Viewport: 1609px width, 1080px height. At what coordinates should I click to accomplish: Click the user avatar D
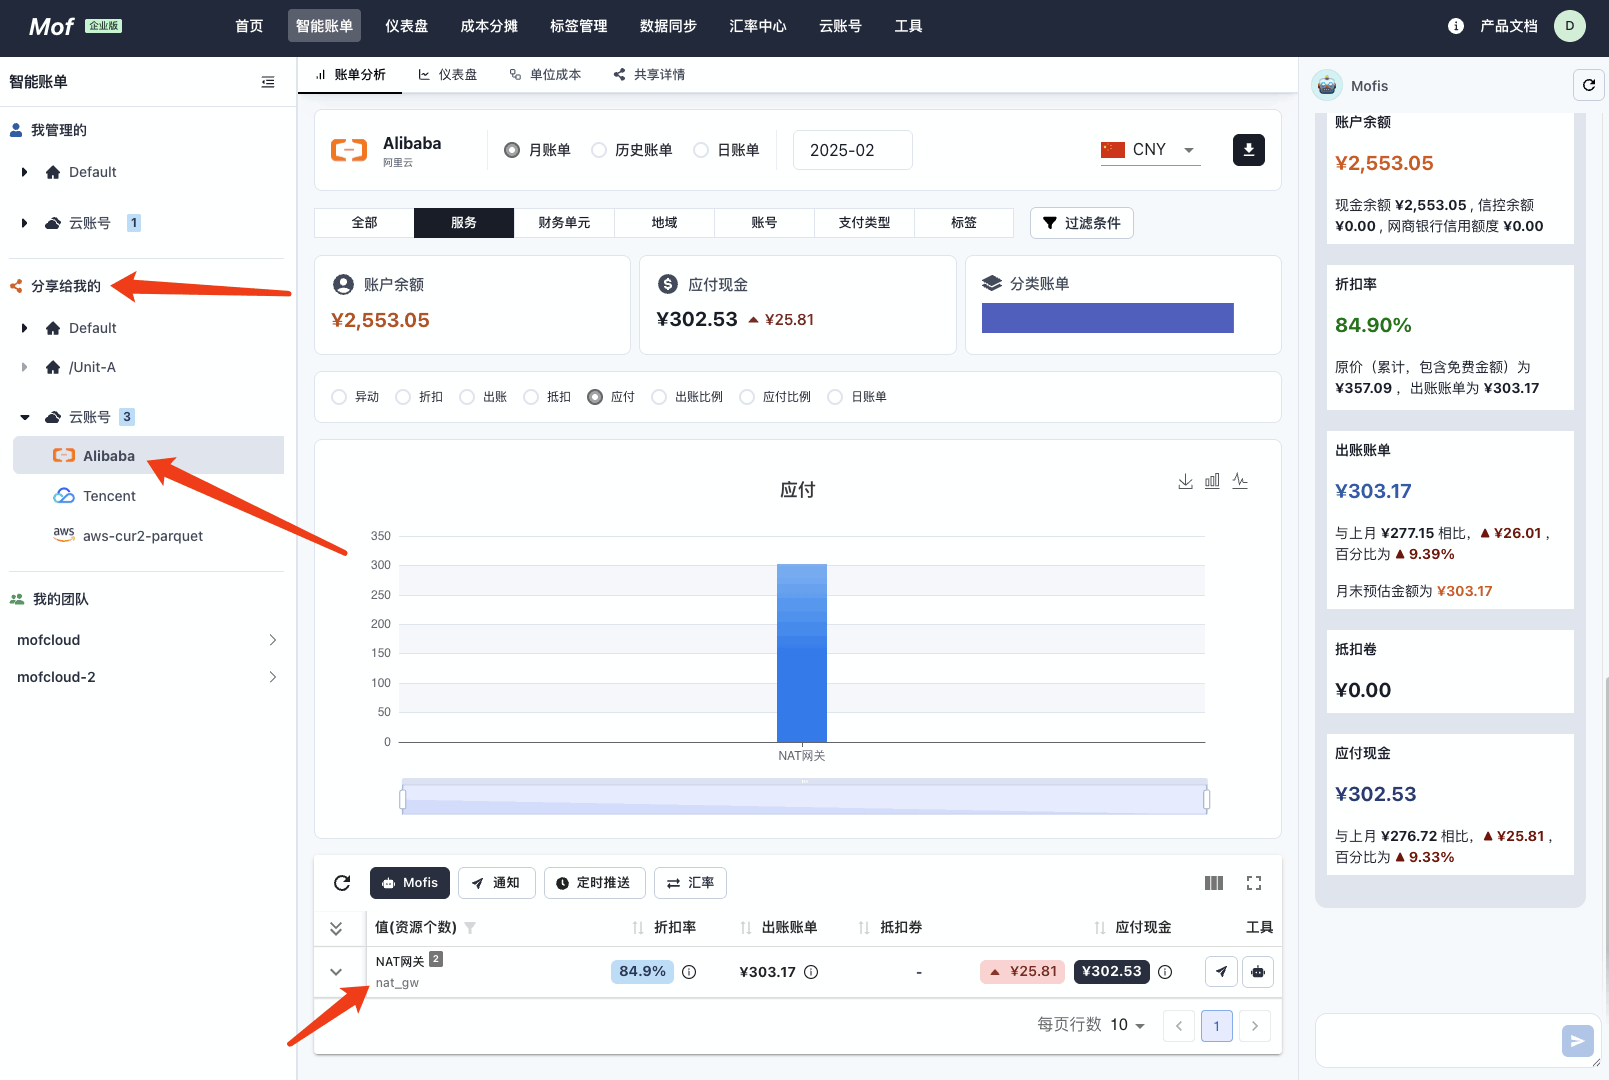click(1570, 26)
